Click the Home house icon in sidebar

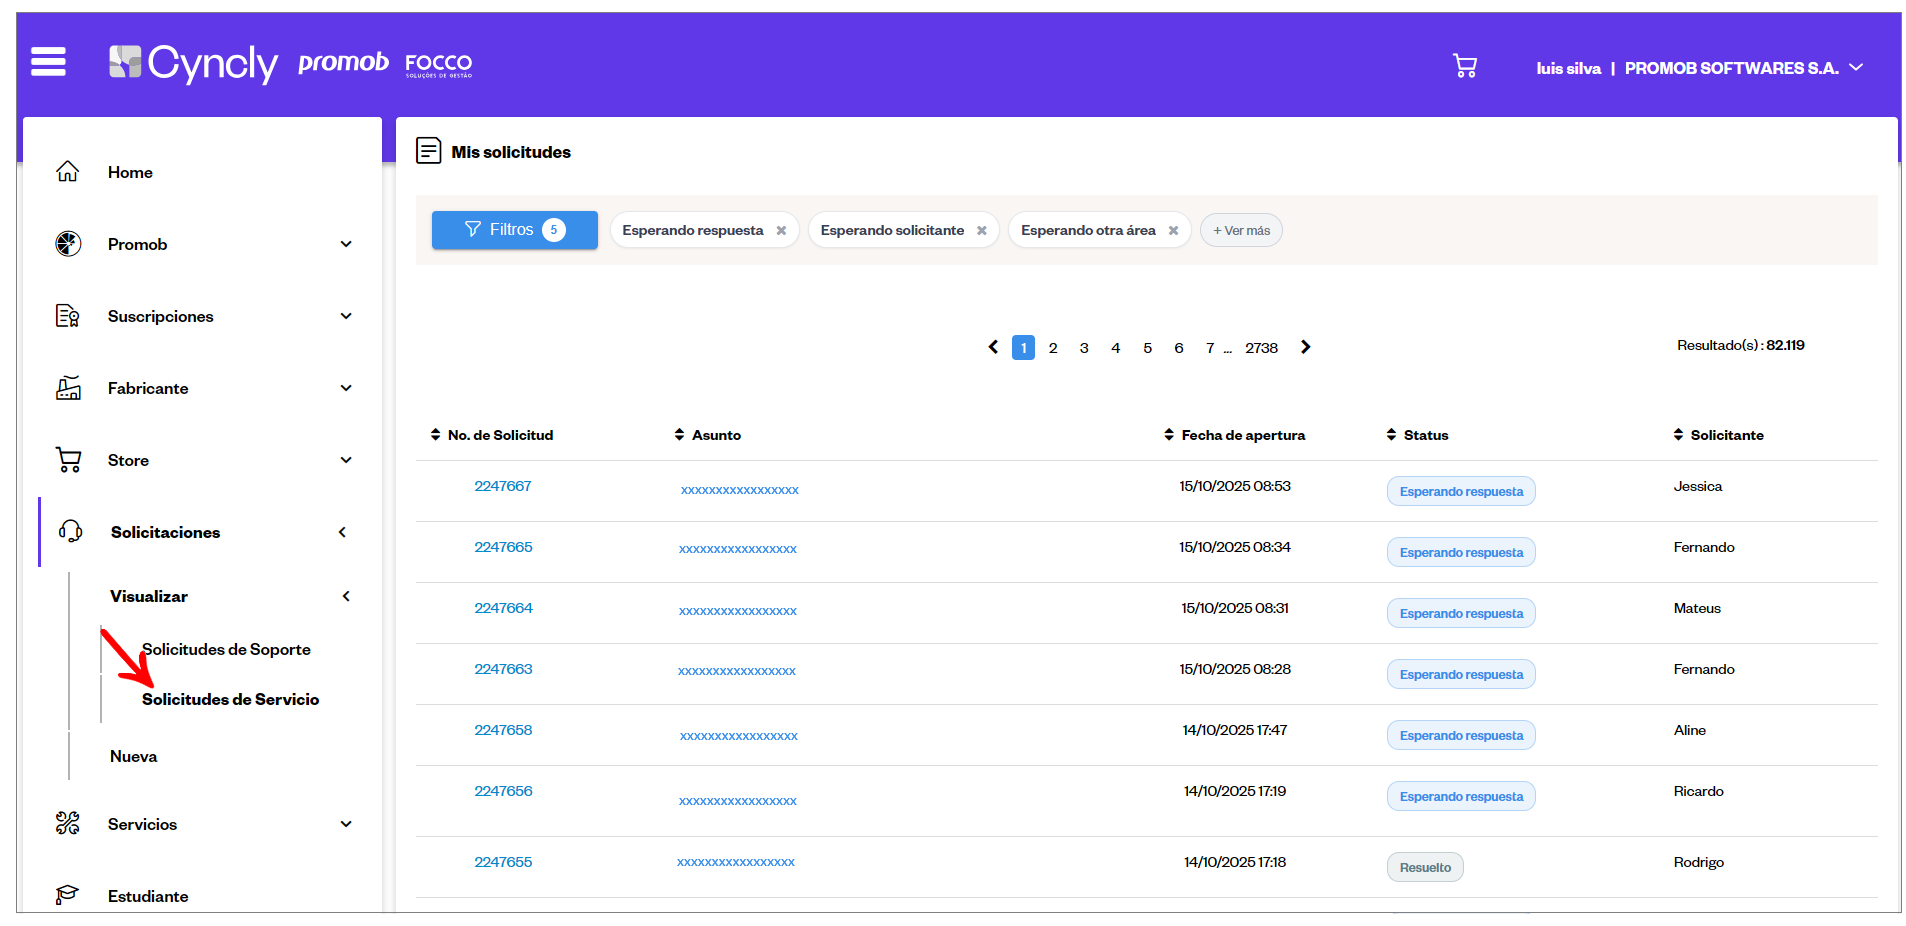pyautogui.click(x=68, y=172)
